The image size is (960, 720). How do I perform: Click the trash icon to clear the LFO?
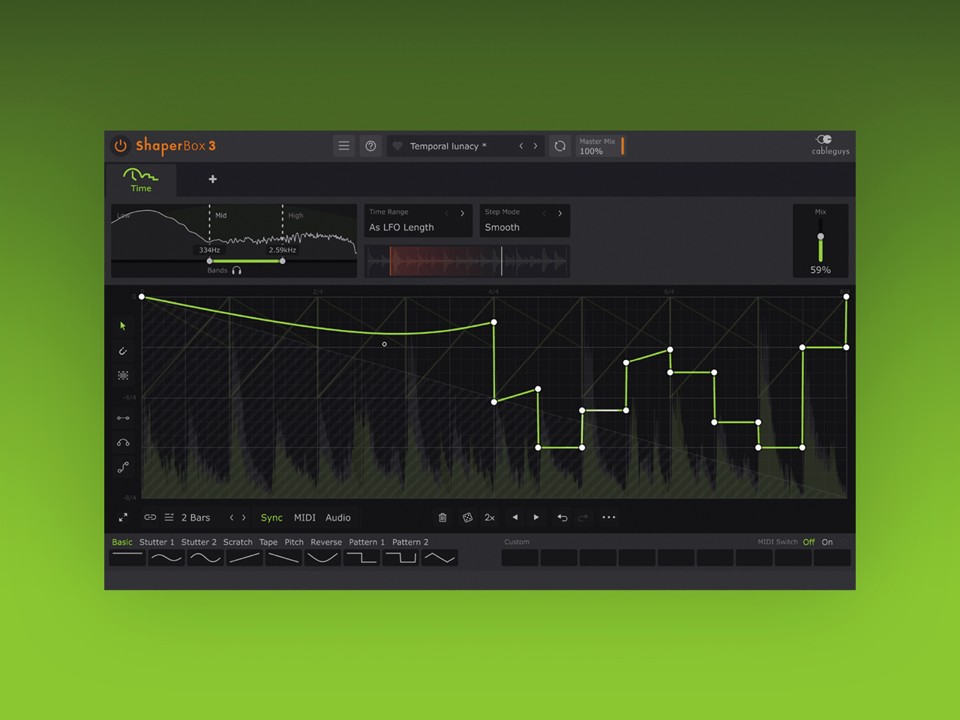443,517
